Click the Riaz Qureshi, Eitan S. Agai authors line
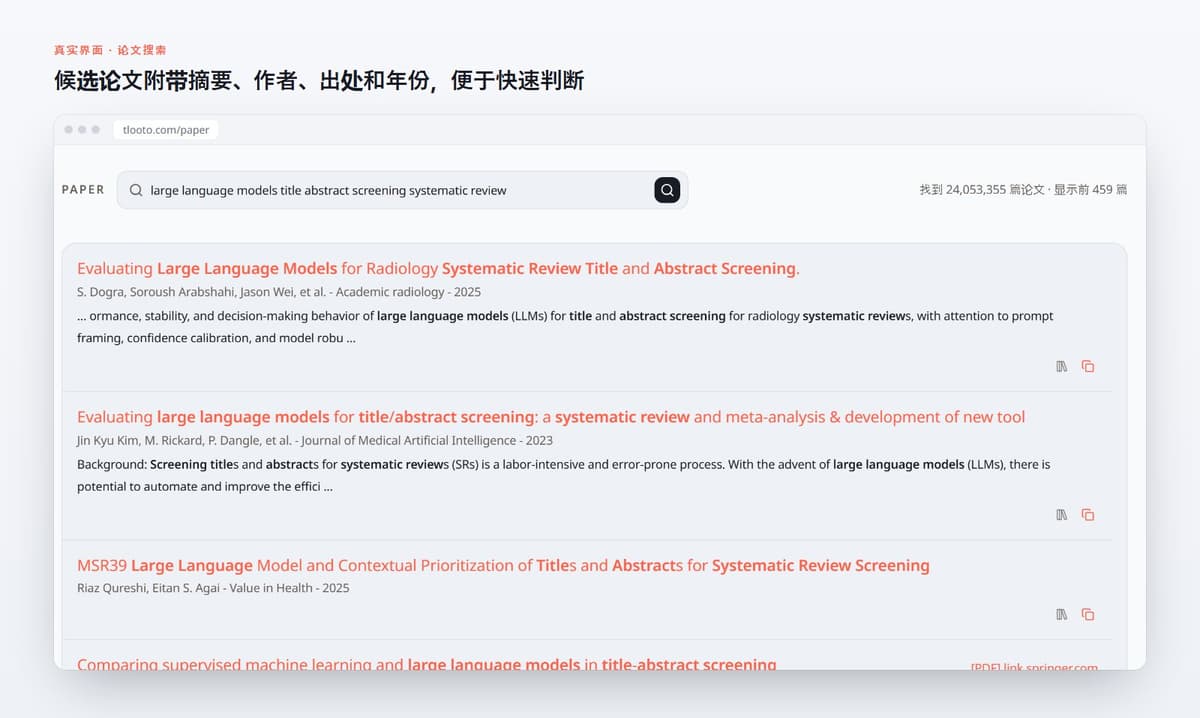Viewport: 1200px width, 718px height. click(213, 588)
